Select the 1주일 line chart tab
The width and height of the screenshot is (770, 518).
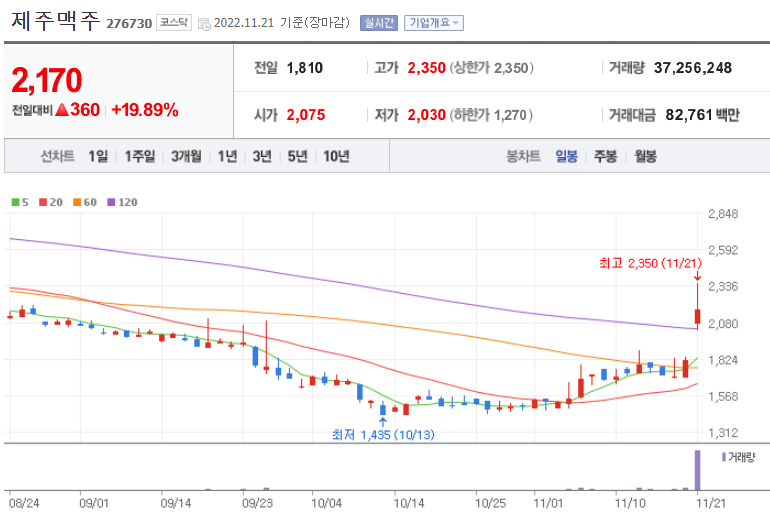(139, 156)
